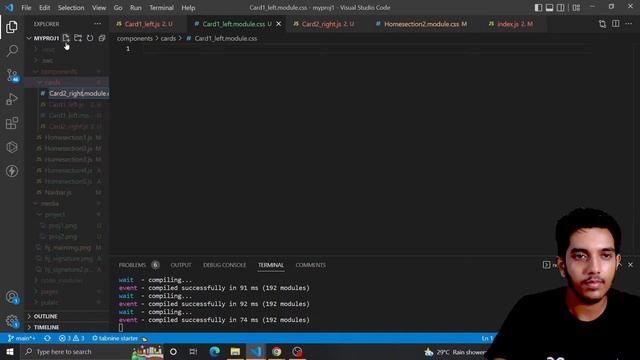
Task: Switch to Card1_left.js editor tab
Action: tap(148, 24)
